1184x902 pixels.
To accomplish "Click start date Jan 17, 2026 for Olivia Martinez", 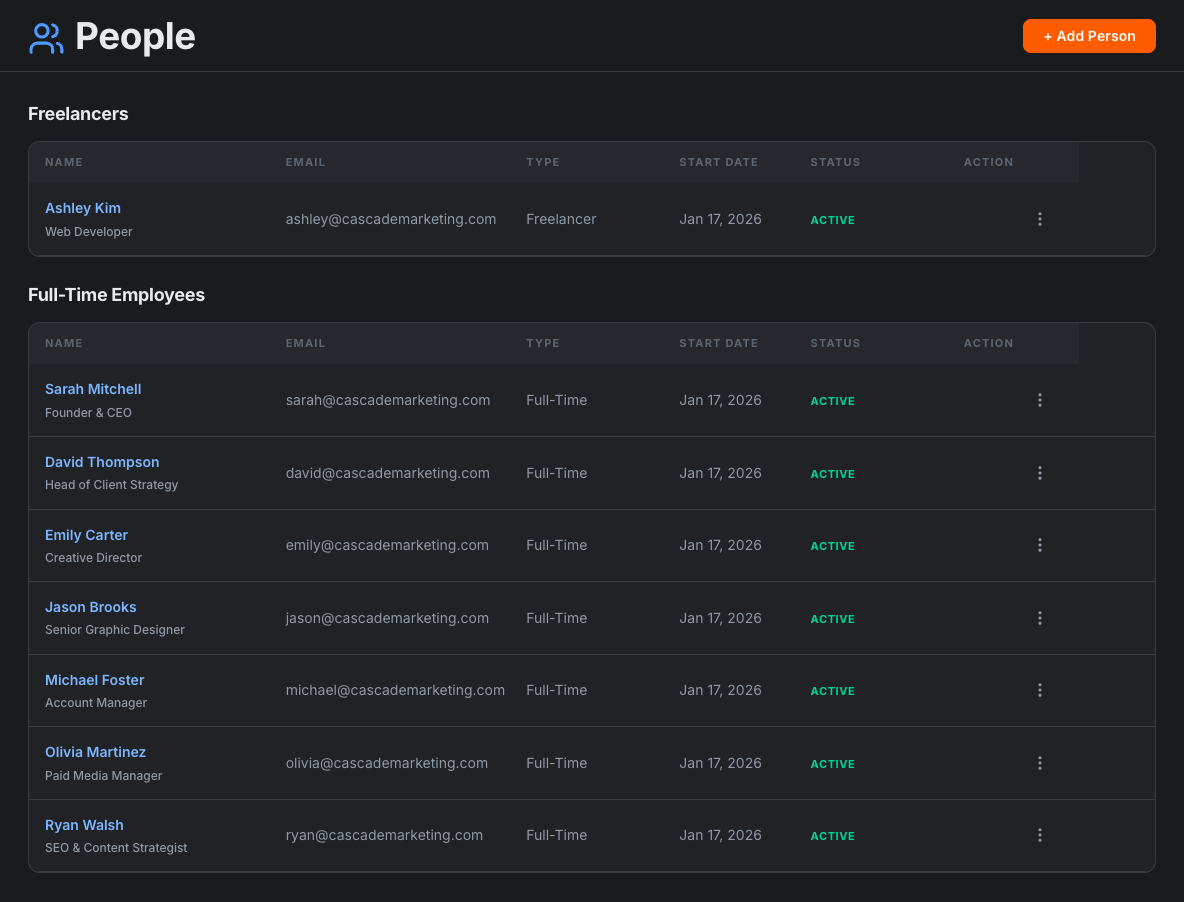I will click(720, 763).
